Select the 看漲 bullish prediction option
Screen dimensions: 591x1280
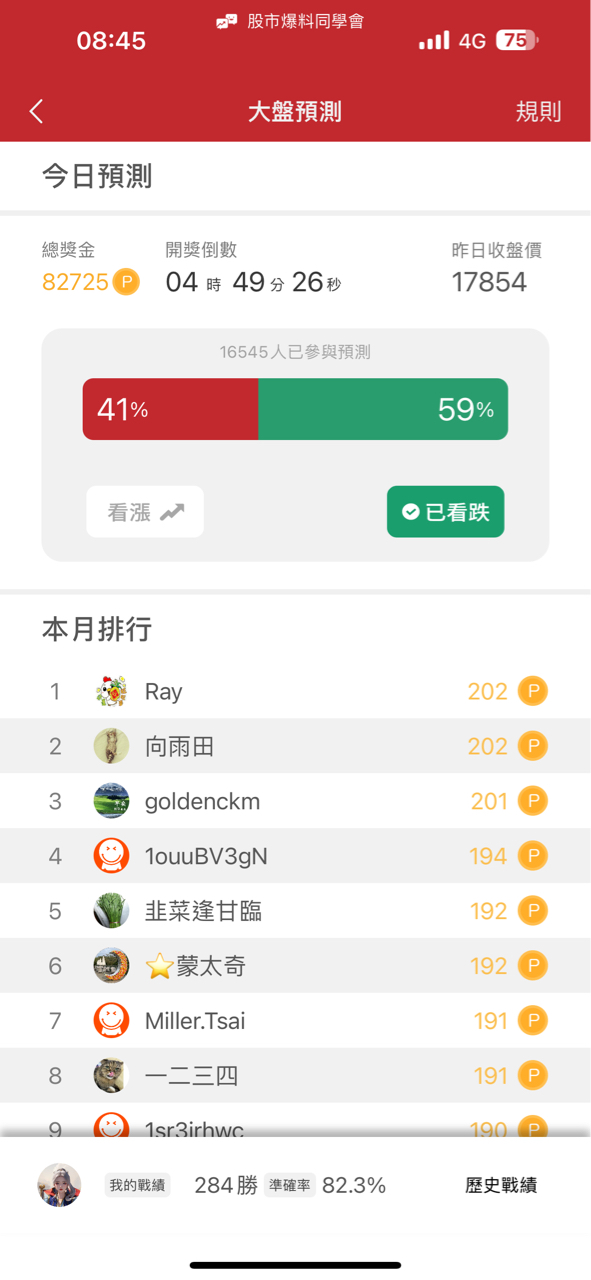144,511
